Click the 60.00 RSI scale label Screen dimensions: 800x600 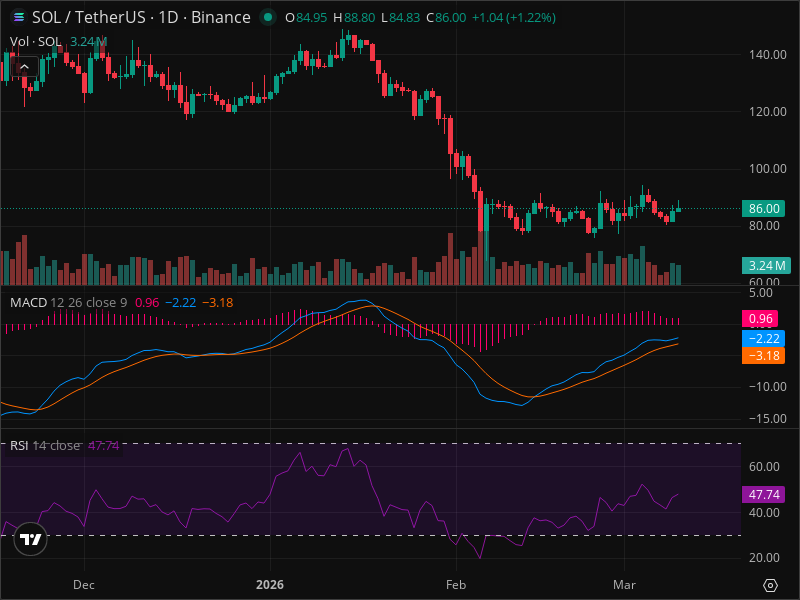pos(764,467)
